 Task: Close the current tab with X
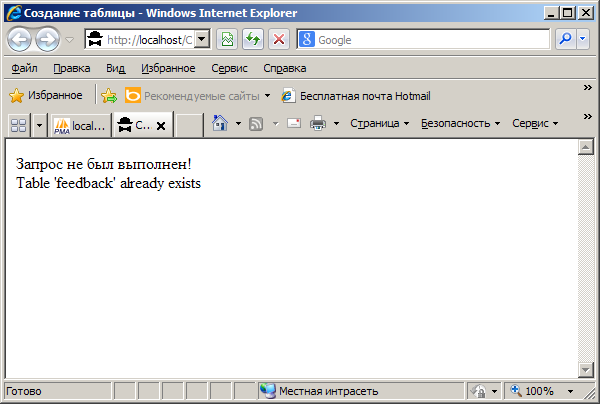[x=161, y=126]
